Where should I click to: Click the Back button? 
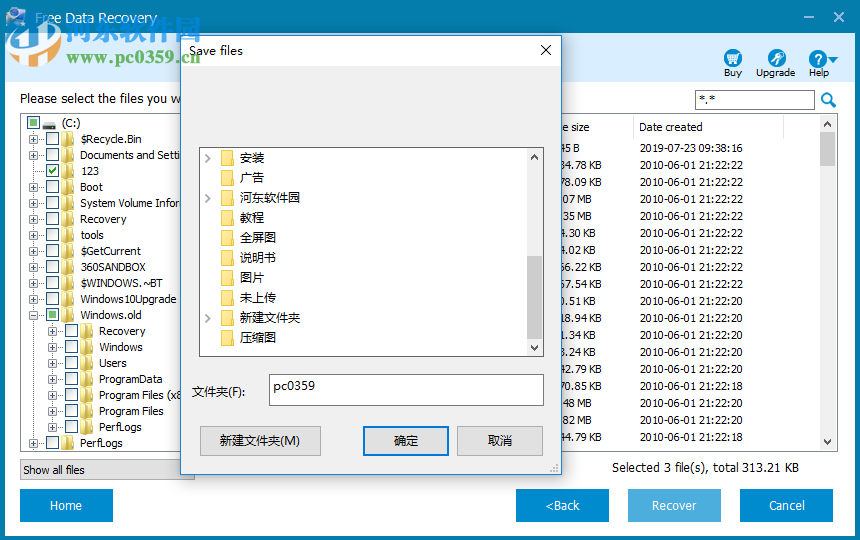tap(562, 505)
